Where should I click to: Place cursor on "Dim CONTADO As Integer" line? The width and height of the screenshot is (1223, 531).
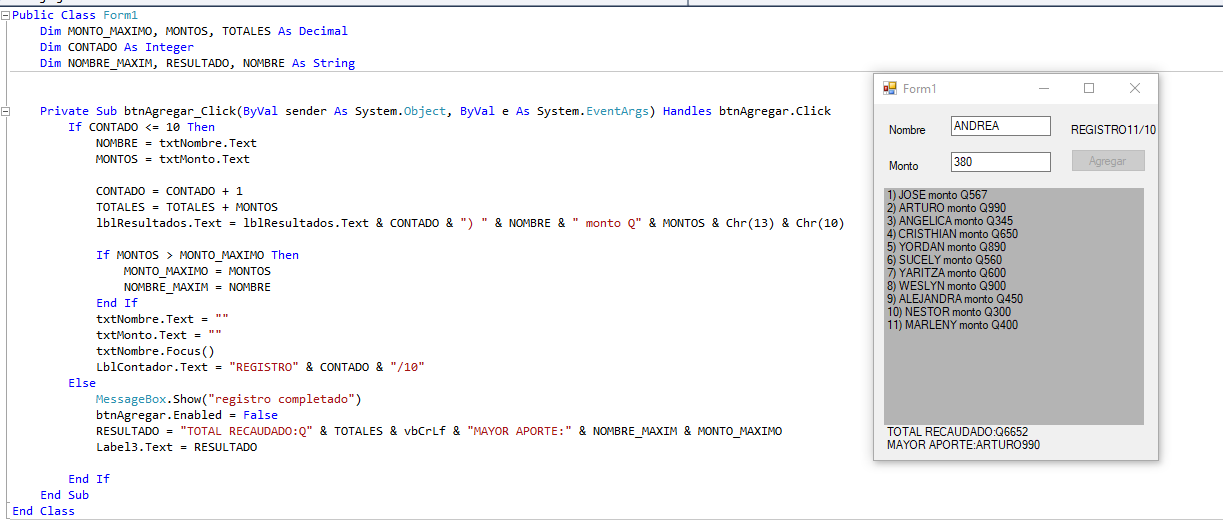tap(117, 47)
